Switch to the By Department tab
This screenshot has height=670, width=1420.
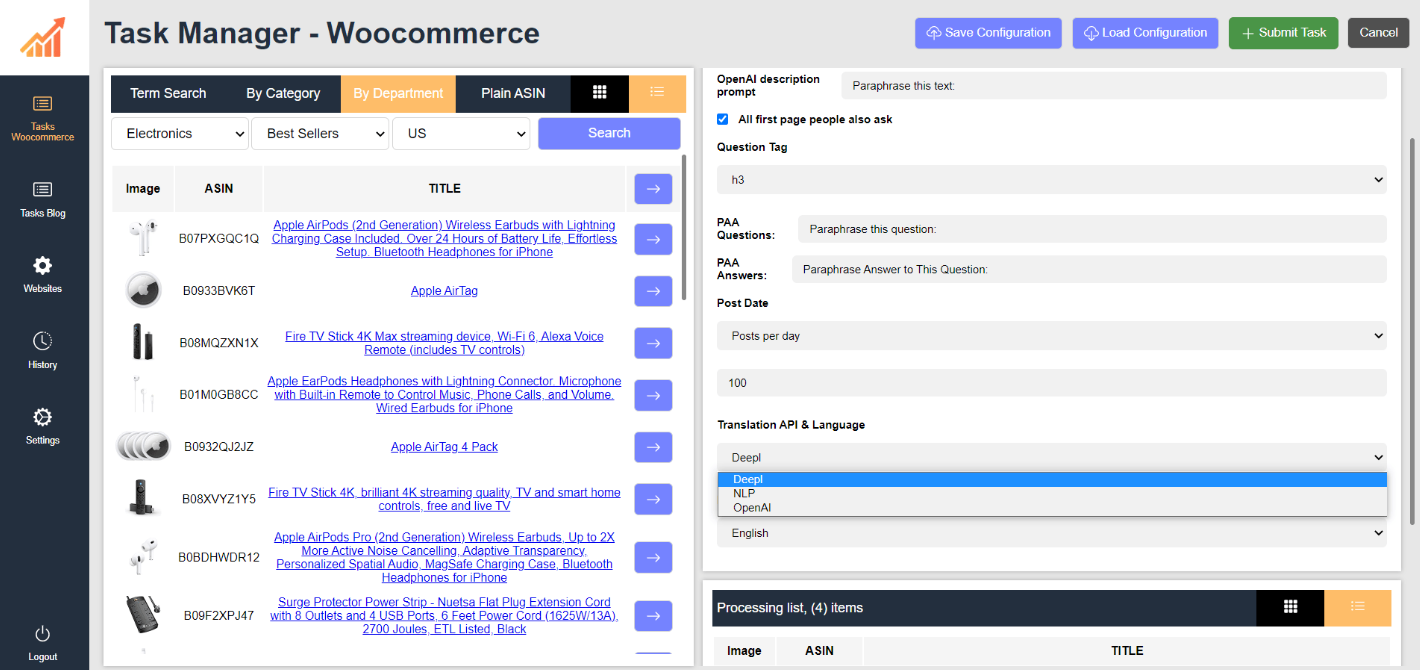pyautogui.click(x=398, y=93)
